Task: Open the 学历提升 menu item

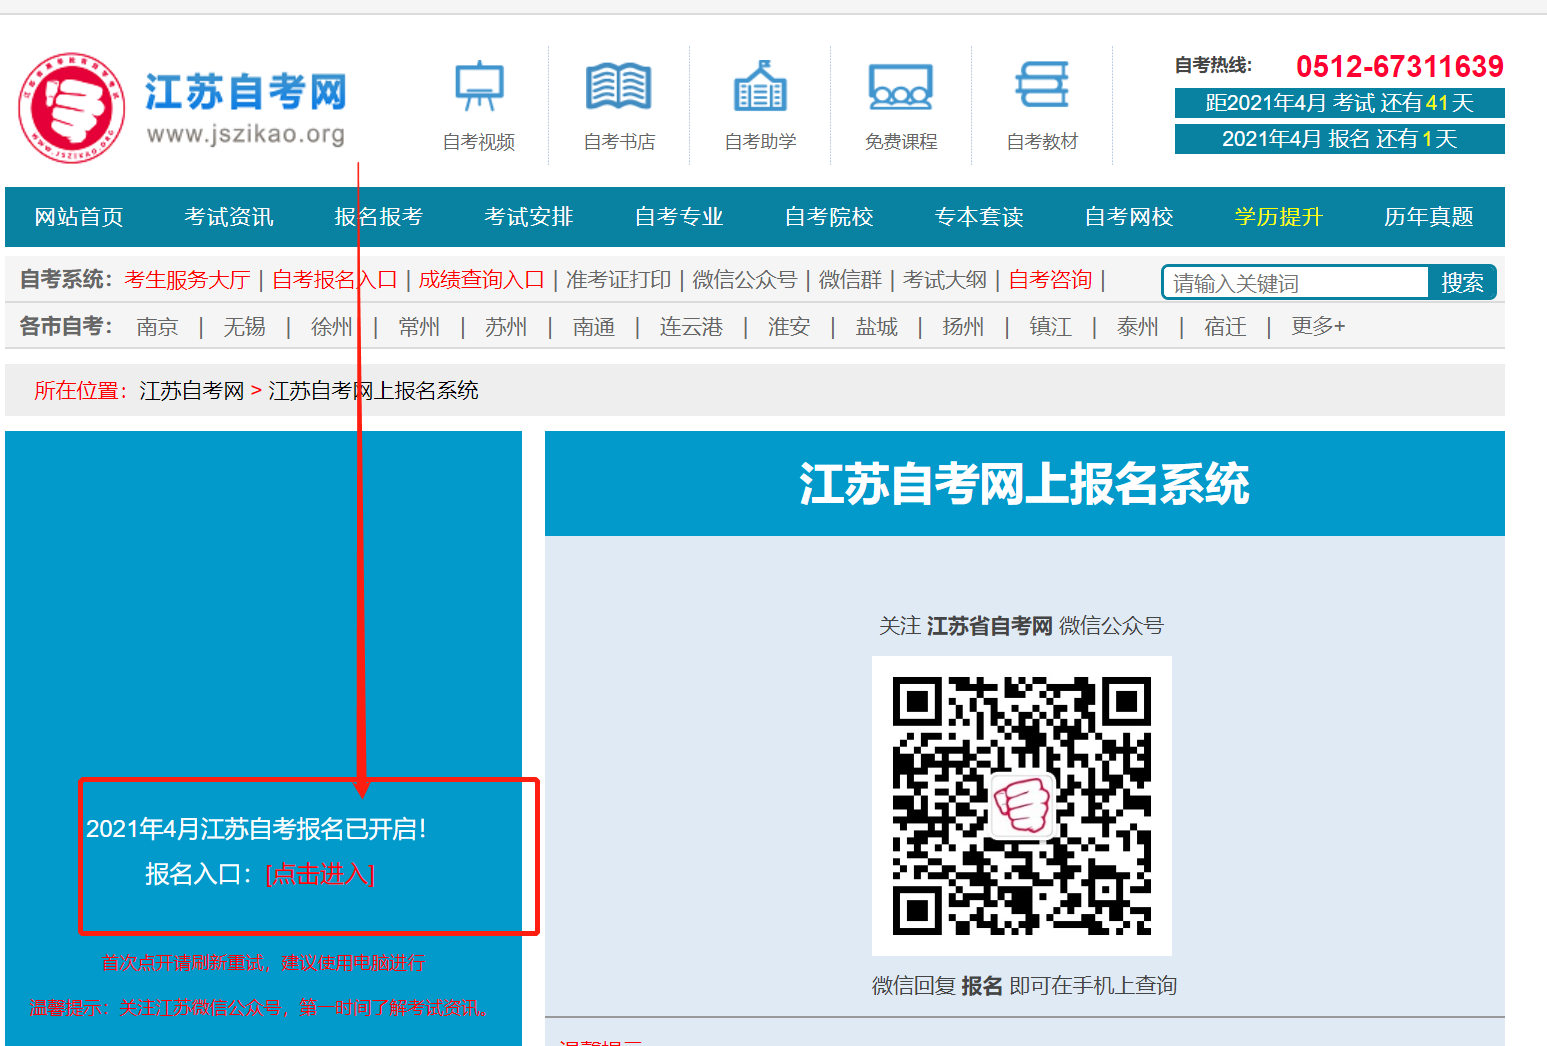Action: [1279, 217]
